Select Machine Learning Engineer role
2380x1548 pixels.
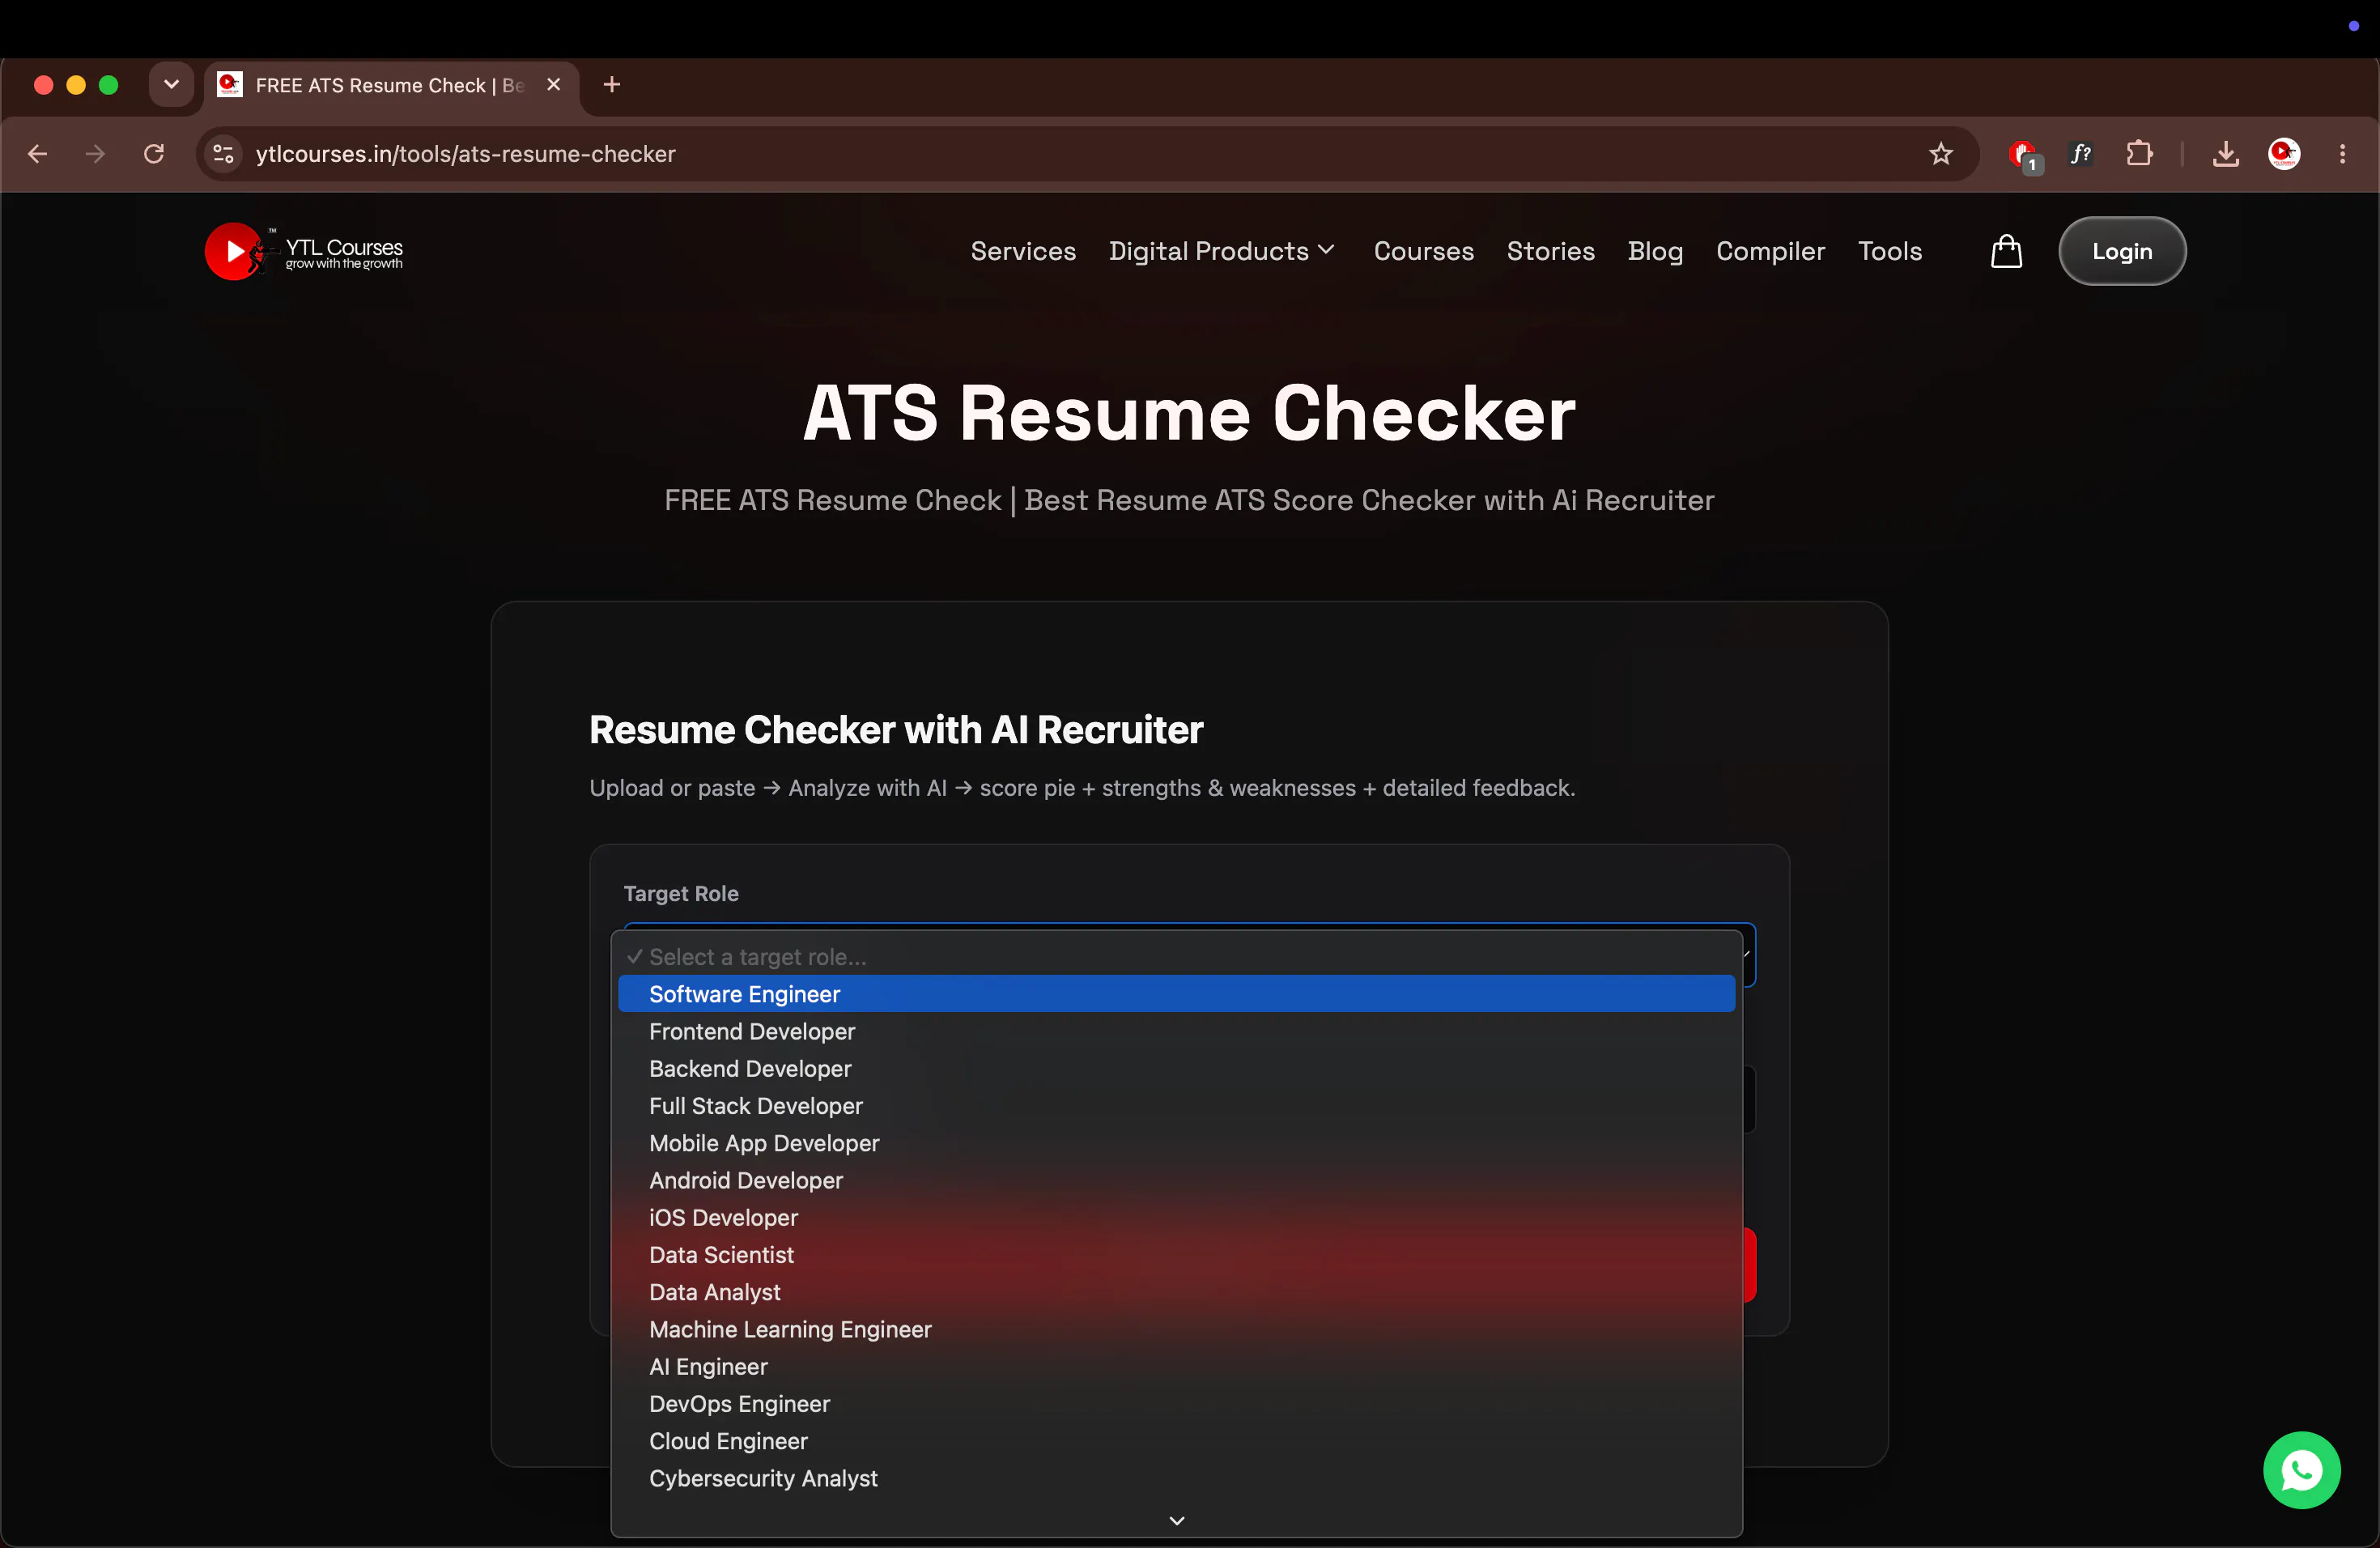pyautogui.click(x=1176, y=1329)
